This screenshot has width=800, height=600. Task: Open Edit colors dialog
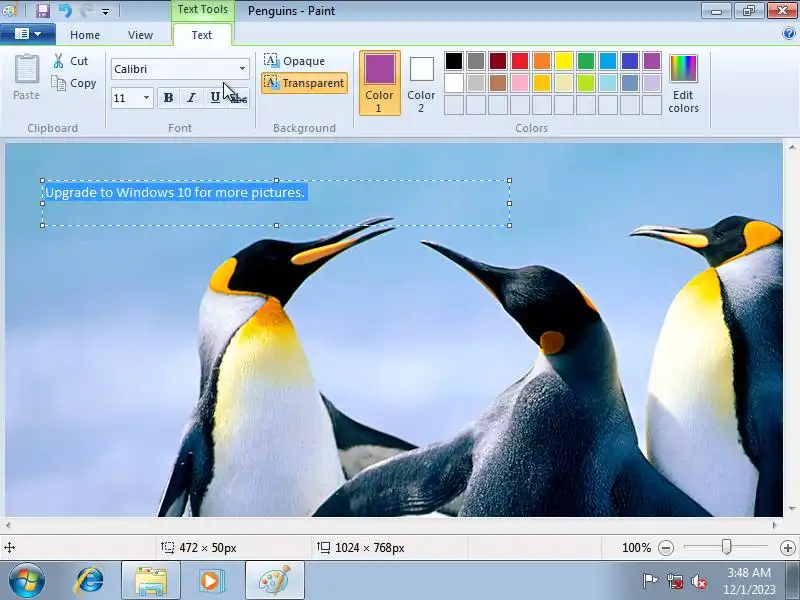[683, 83]
